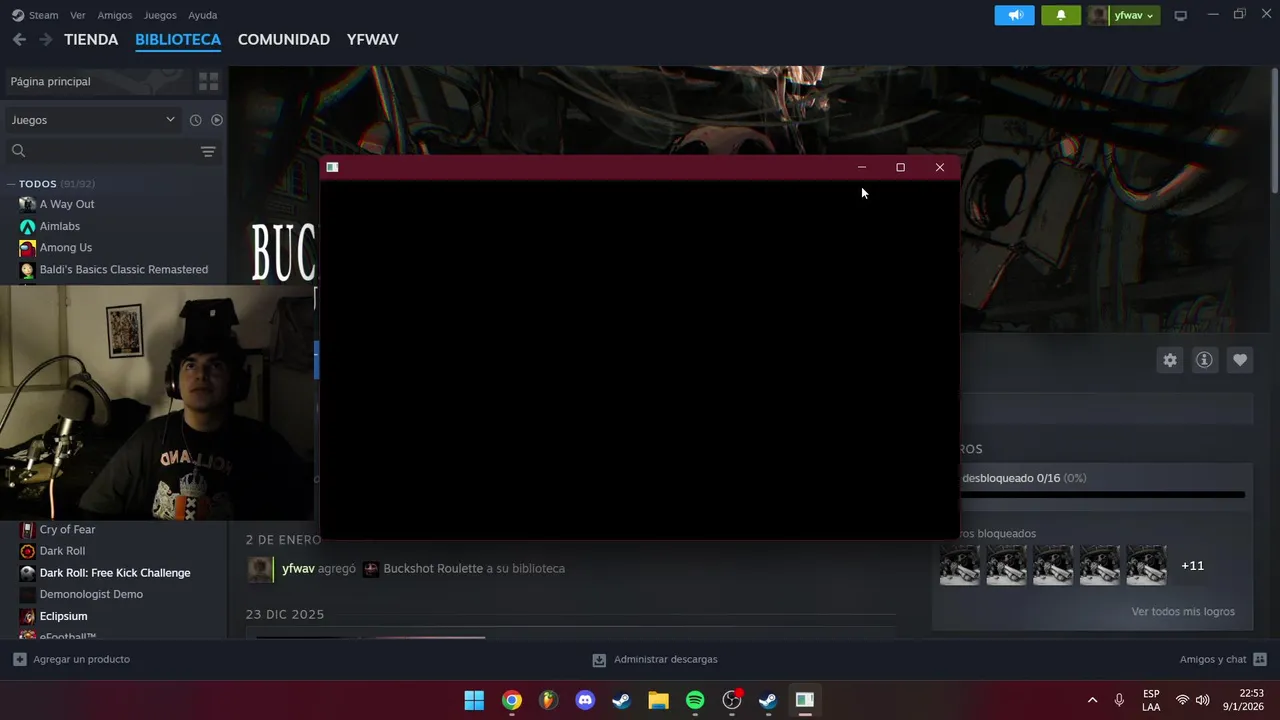Open Google Chrome from the taskbar
The image size is (1280, 720).
pos(511,700)
